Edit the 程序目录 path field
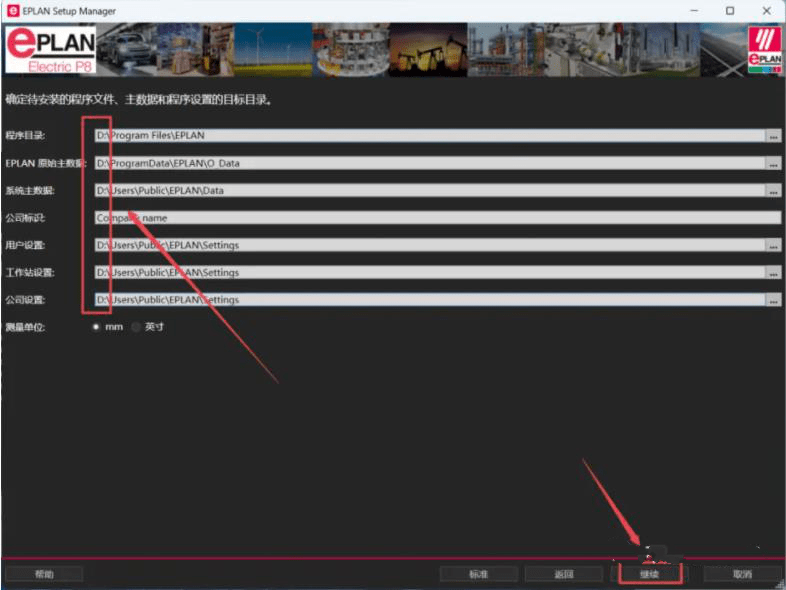This screenshot has height=590, width=786. 430,135
